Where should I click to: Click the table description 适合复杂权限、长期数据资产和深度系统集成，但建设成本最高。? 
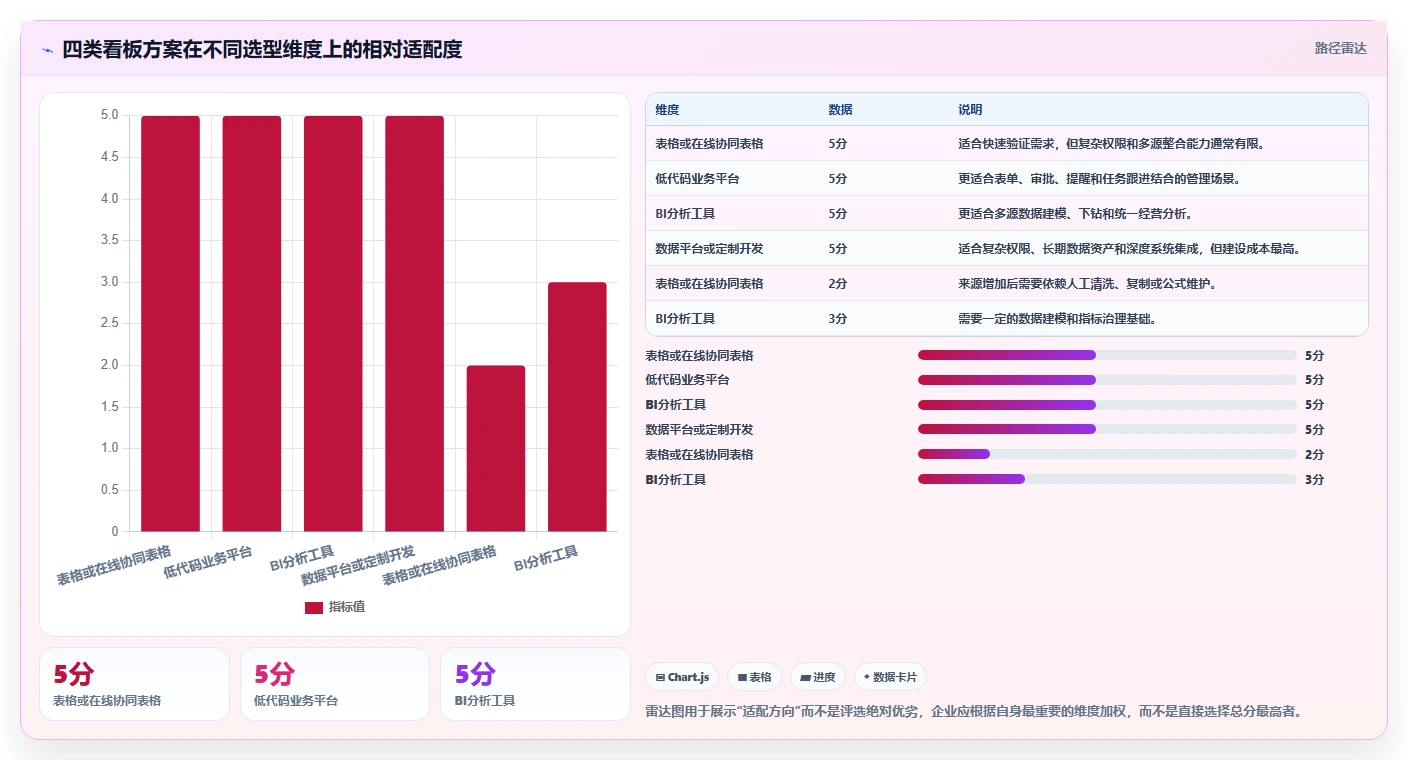[1130, 249]
